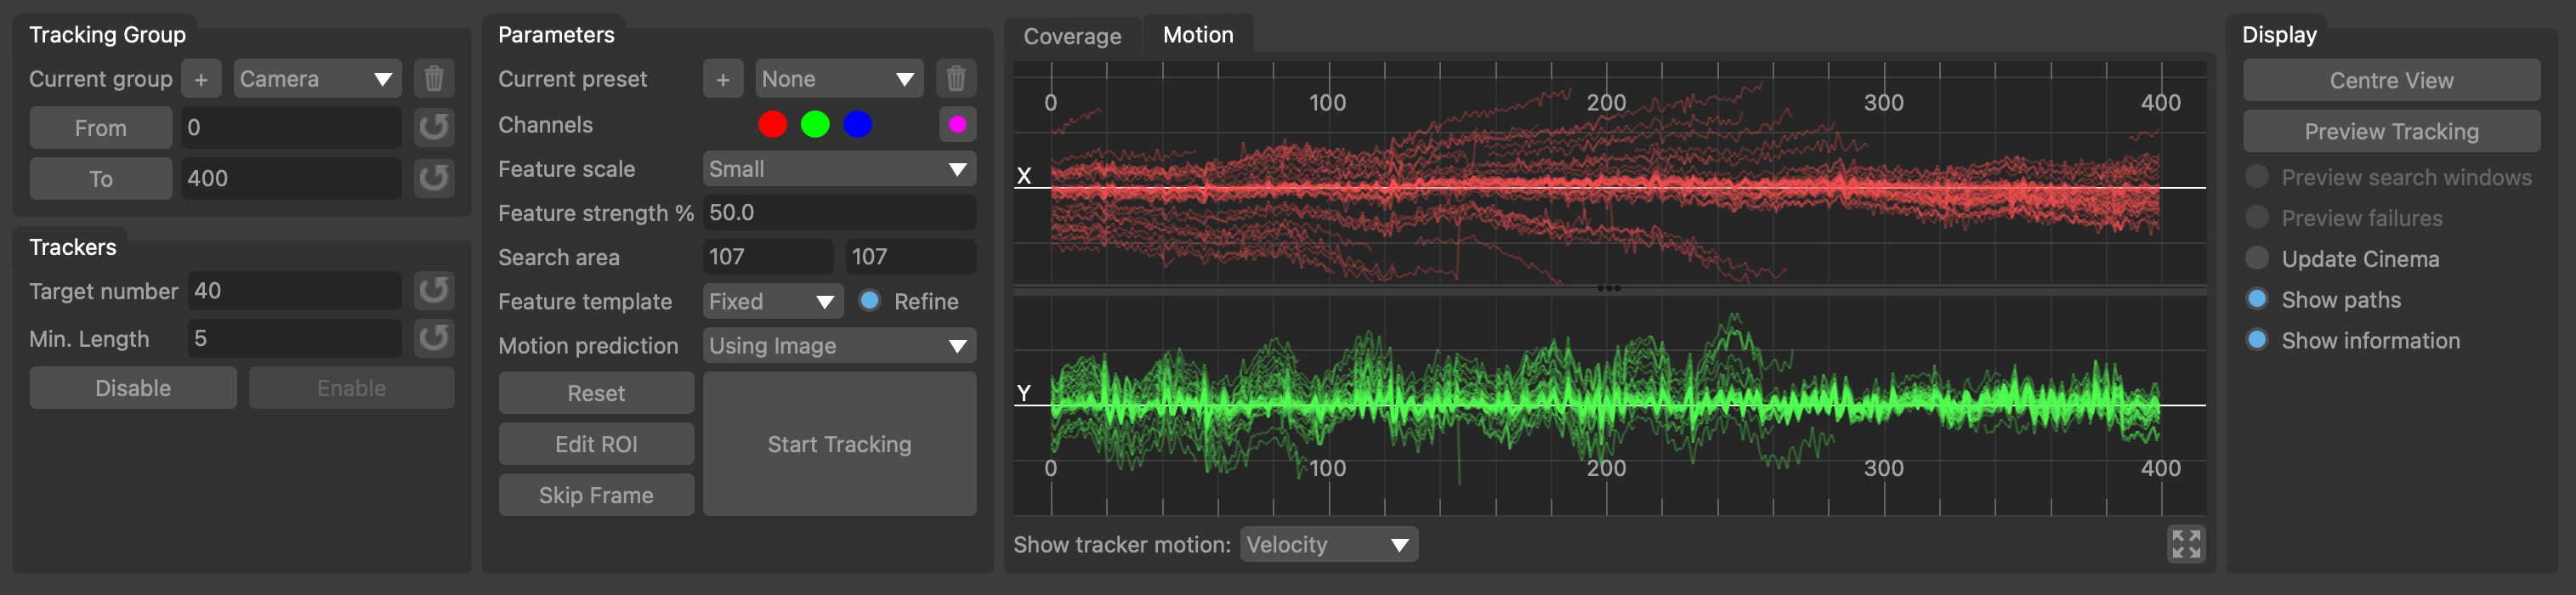Click the Feature strength % field
This screenshot has width=2576, height=595.
[x=839, y=213]
